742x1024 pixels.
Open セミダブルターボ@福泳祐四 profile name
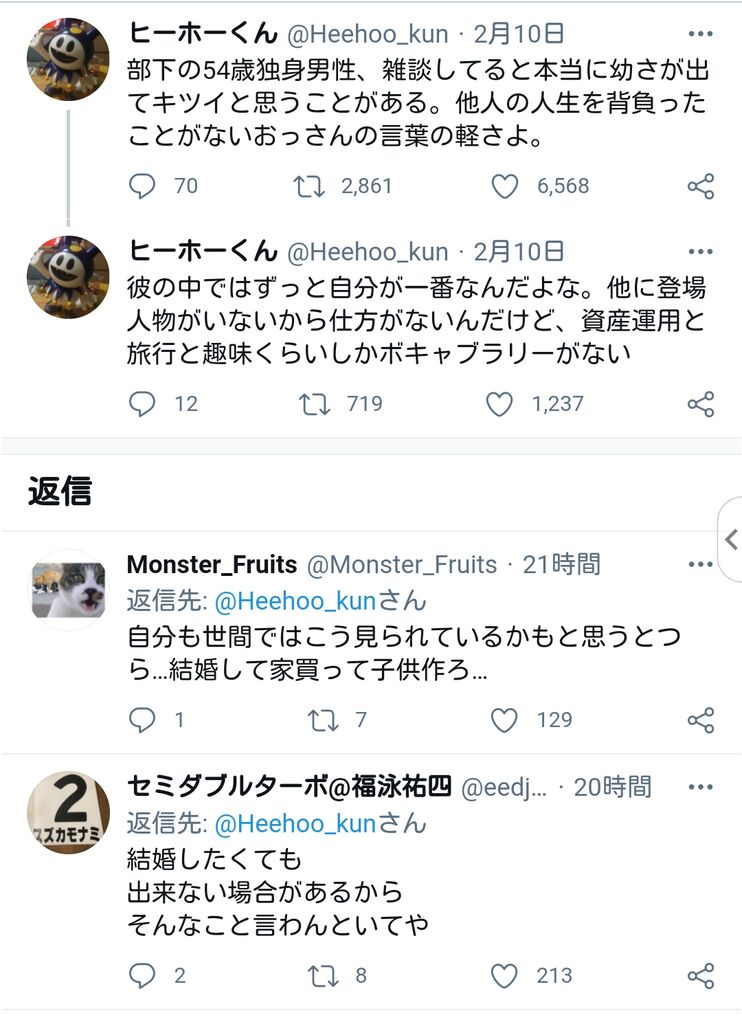click(289, 786)
